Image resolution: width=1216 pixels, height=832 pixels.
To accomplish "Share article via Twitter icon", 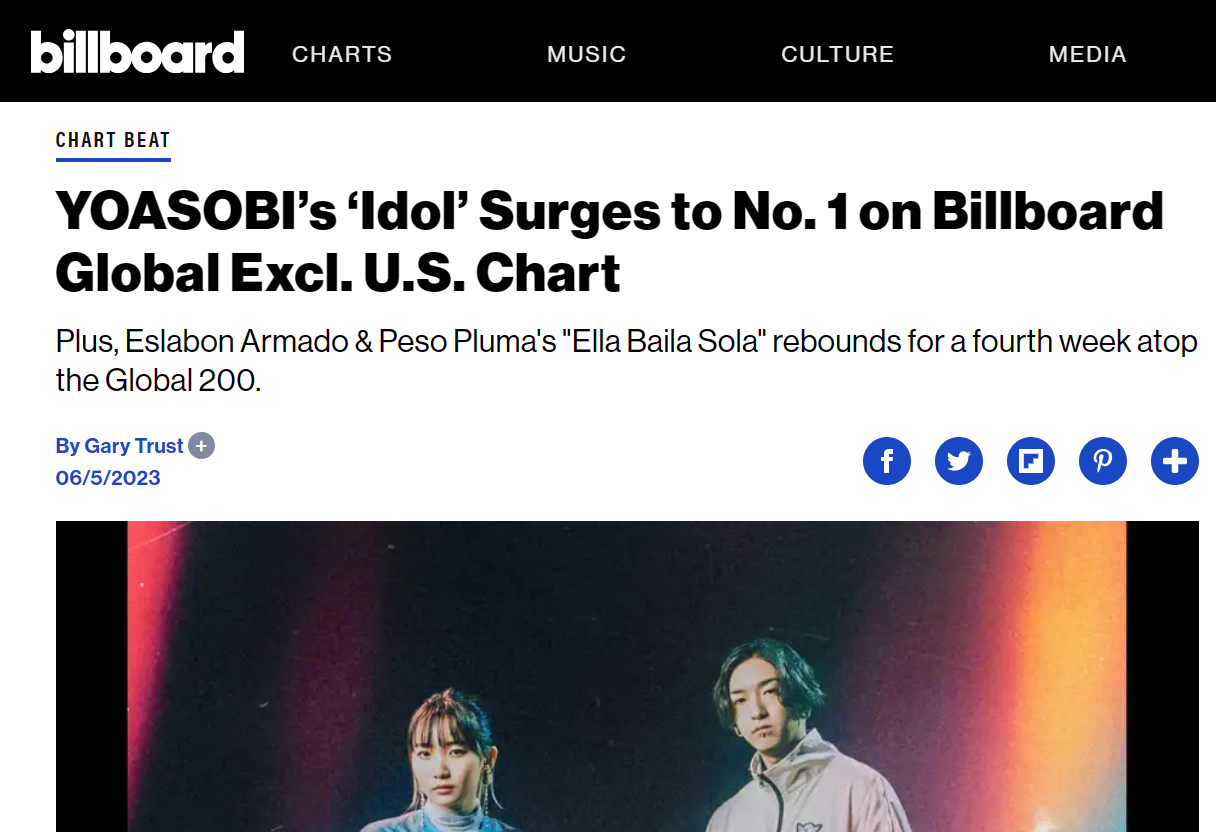I will 959,461.
